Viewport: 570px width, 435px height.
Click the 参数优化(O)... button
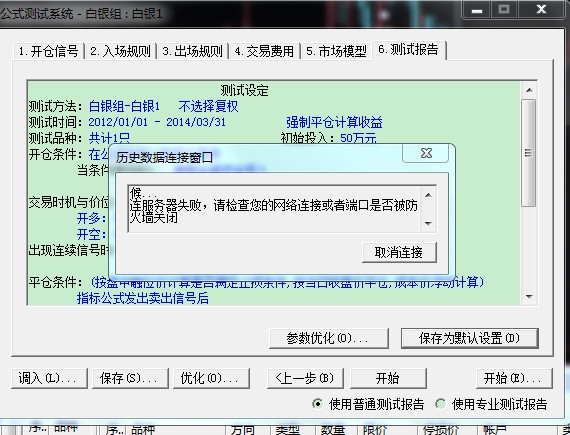click(x=329, y=338)
